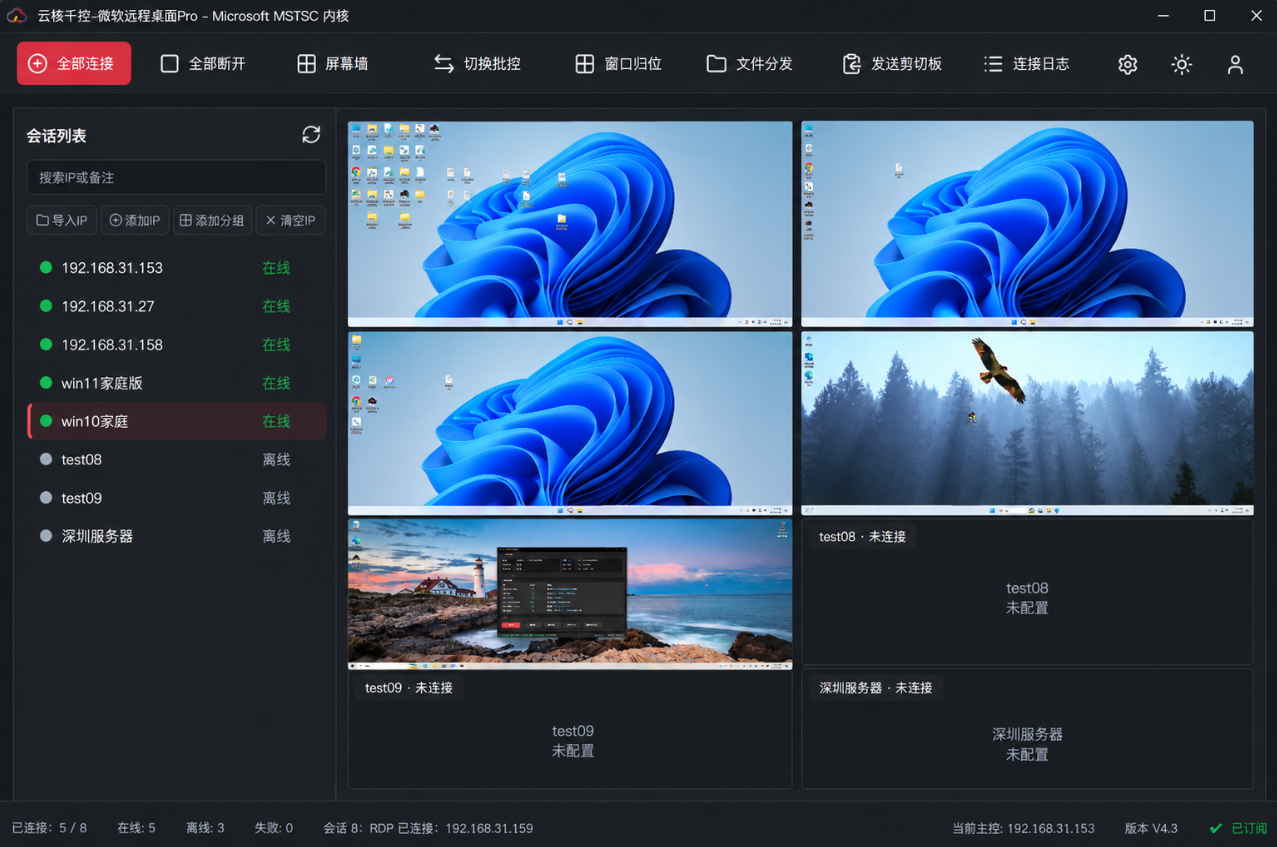The width and height of the screenshot is (1277, 847).
Task: Click 已连接: 5 / 8 in status bar
Action: coord(49,828)
